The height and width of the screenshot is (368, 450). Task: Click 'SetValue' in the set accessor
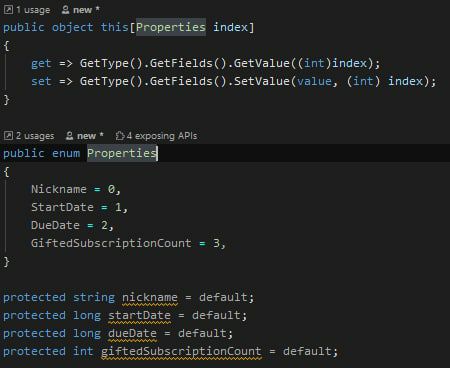click(x=262, y=81)
